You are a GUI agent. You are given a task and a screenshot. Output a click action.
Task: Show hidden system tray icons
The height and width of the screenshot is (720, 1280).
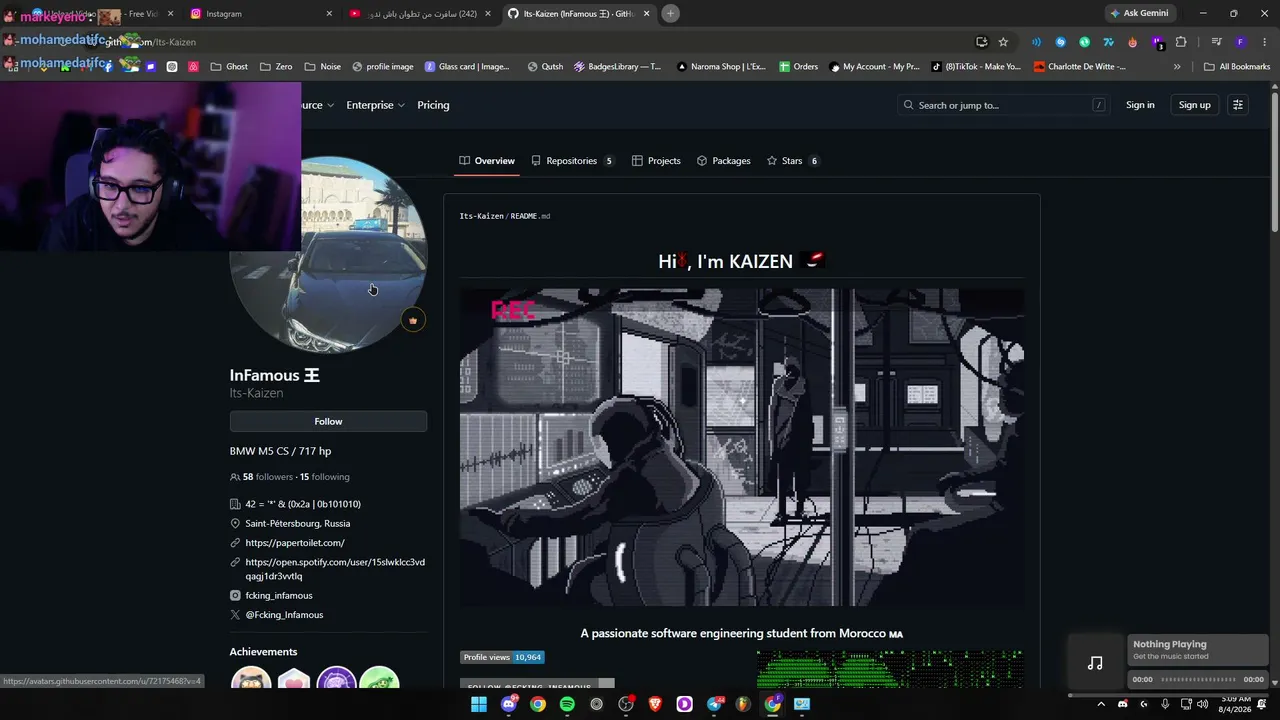[x=1101, y=704]
